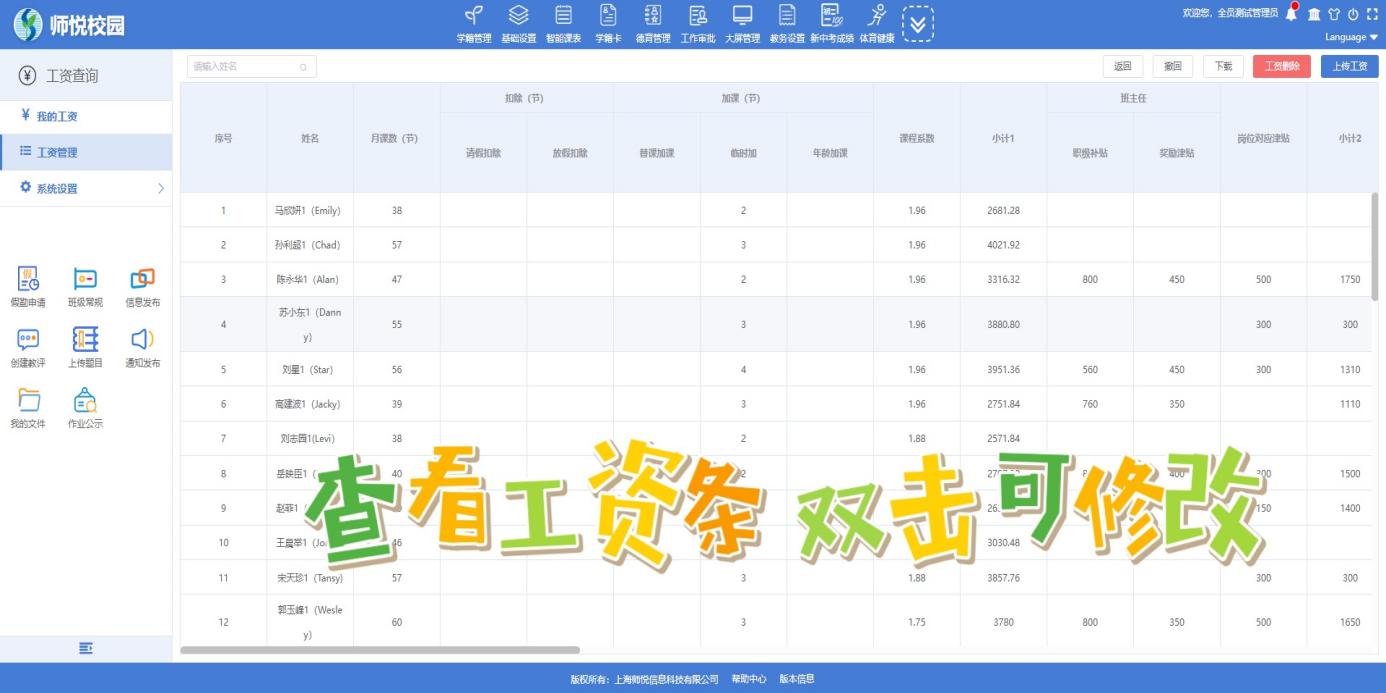
Task: Collapse the sidebar using bottom toggle icon
Action: point(86,649)
